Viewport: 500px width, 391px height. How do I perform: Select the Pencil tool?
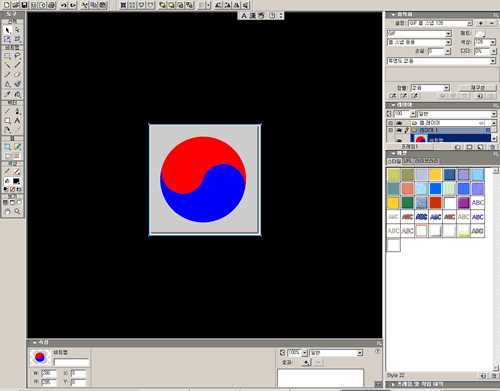coord(7,75)
